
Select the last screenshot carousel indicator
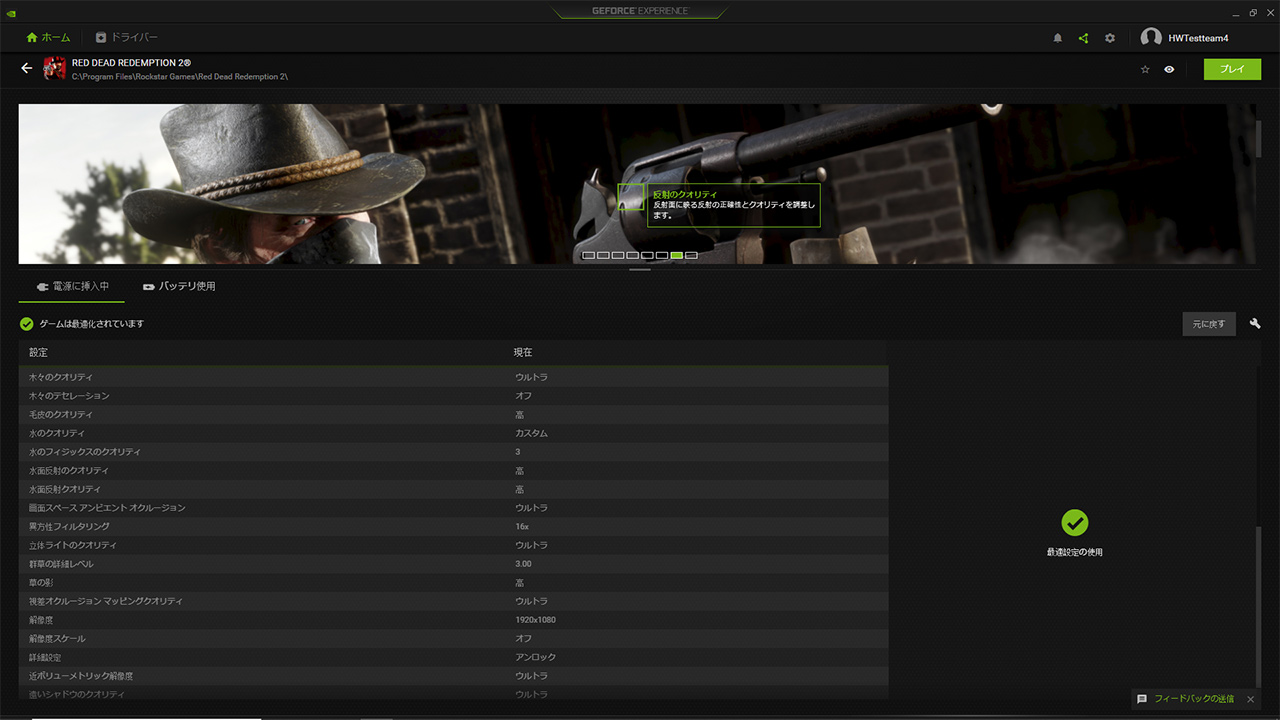pos(692,256)
